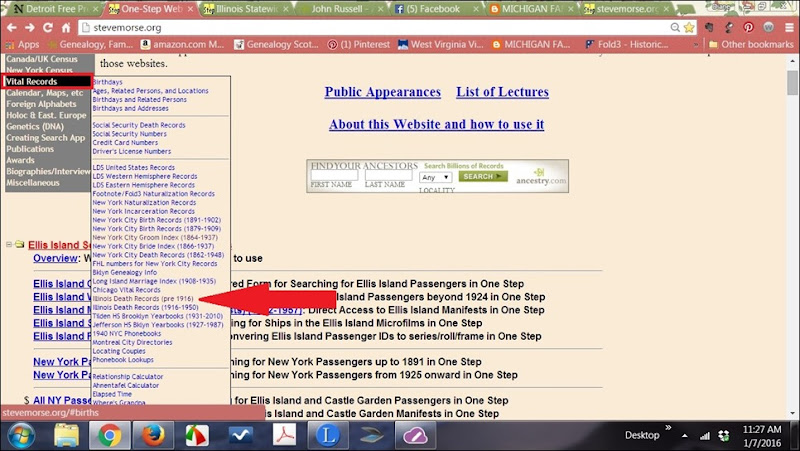Open Illinois Death Records (pre 1916) entry
Image resolution: width=800 pixels, height=451 pixels.
click(143, 298)
